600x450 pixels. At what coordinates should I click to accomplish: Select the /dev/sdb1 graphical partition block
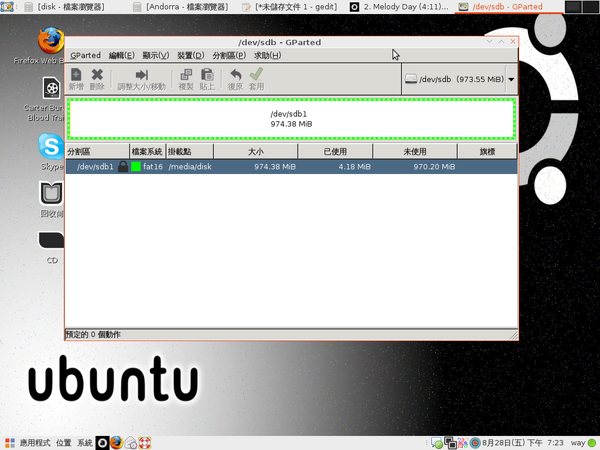click(291, 119)
